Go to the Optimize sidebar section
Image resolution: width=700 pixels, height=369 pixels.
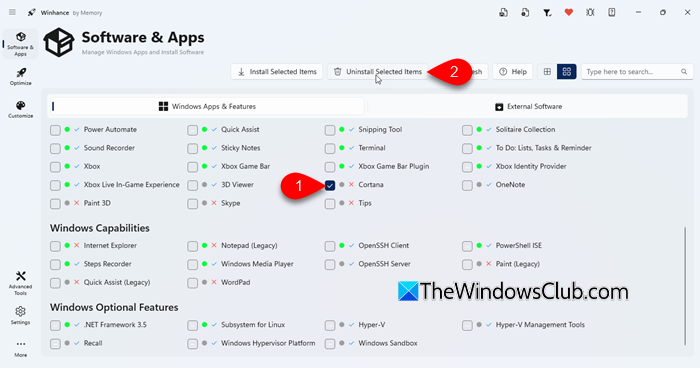click(x=21, y=77)
